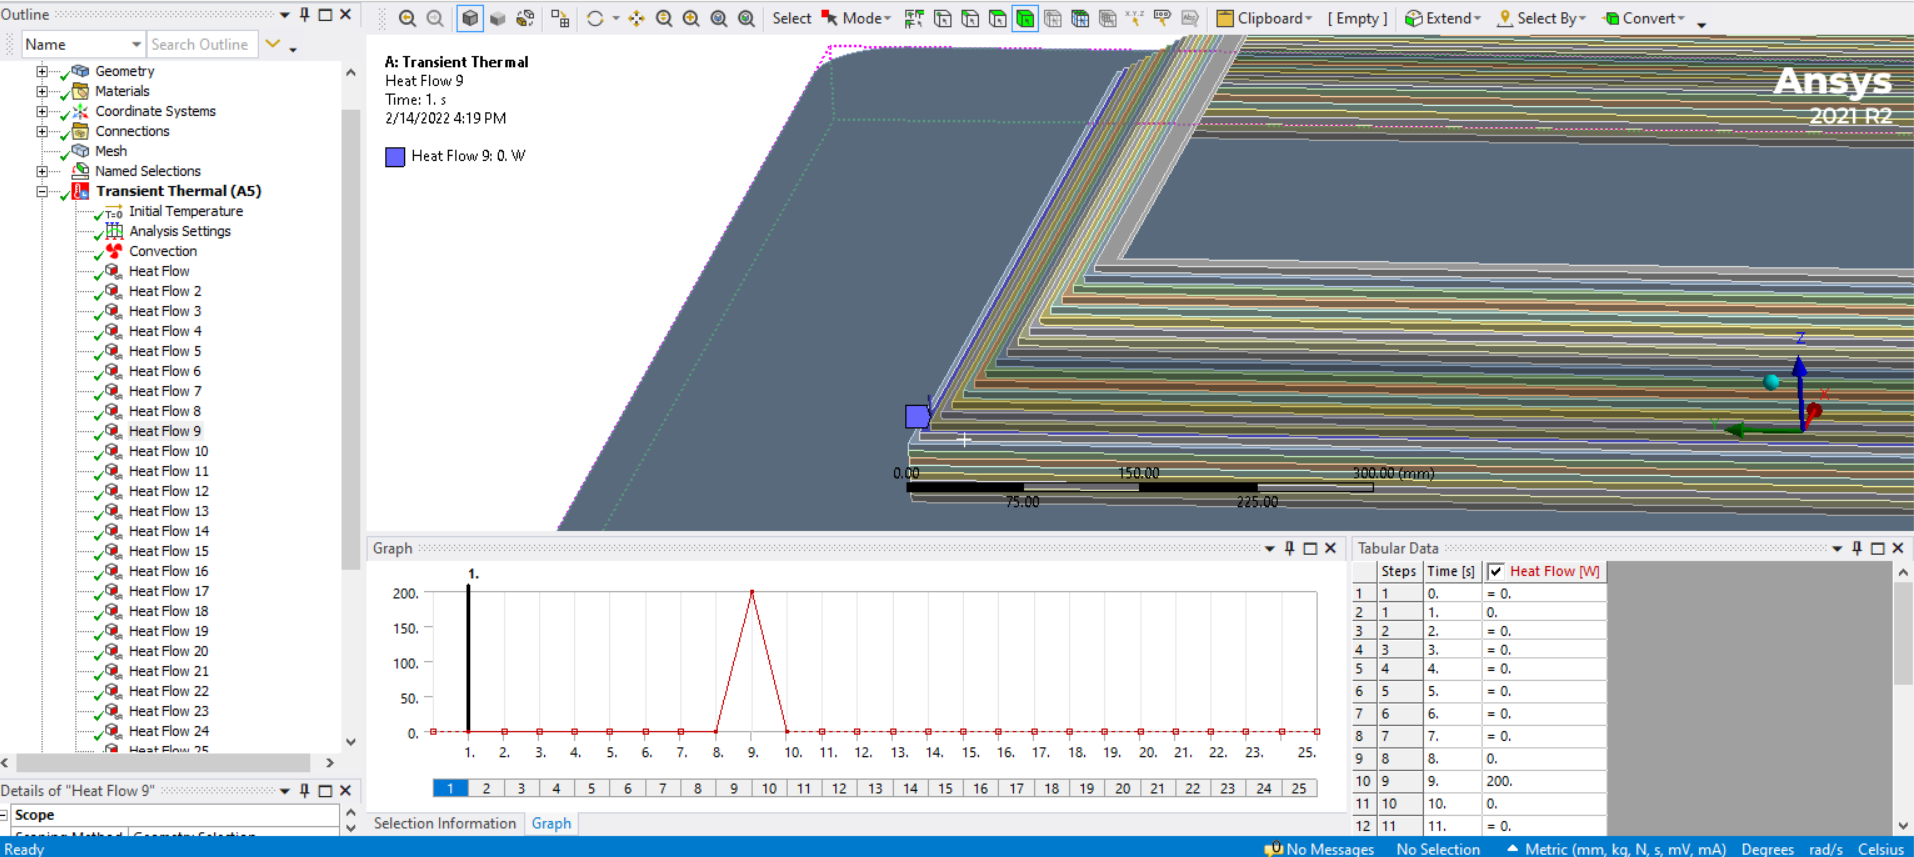The image size is (1914, 857).
Task: Activate the Rotate view tool
Action: tap(595, 18)
